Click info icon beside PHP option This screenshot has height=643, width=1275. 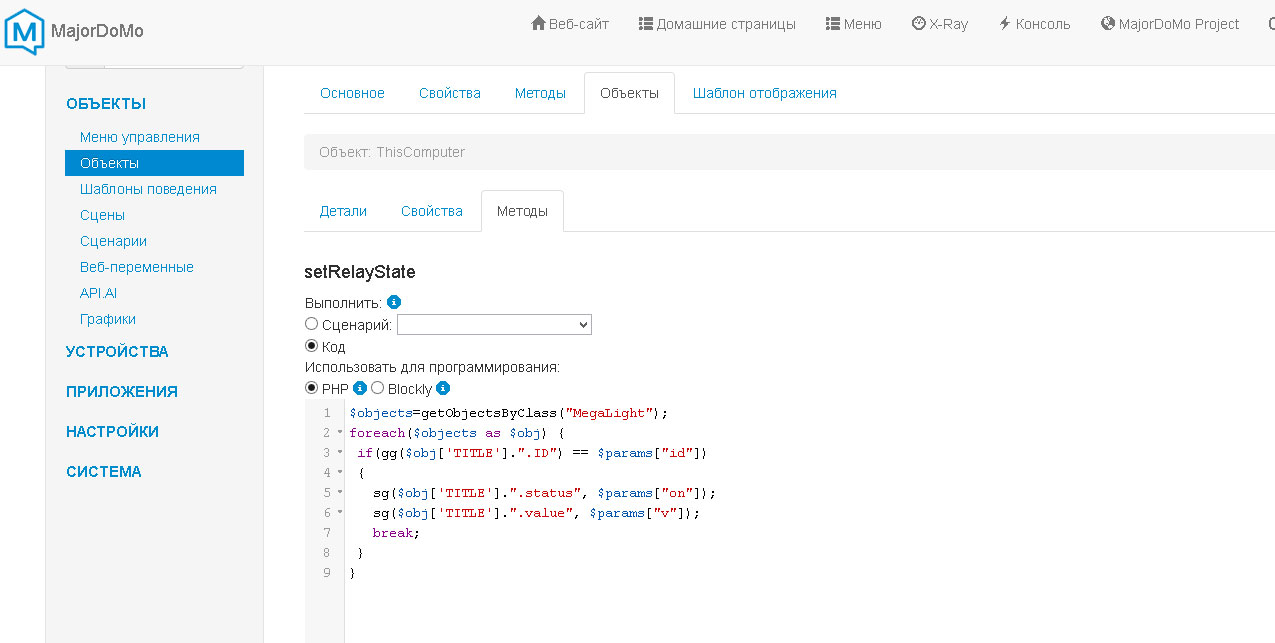point(360,388)
